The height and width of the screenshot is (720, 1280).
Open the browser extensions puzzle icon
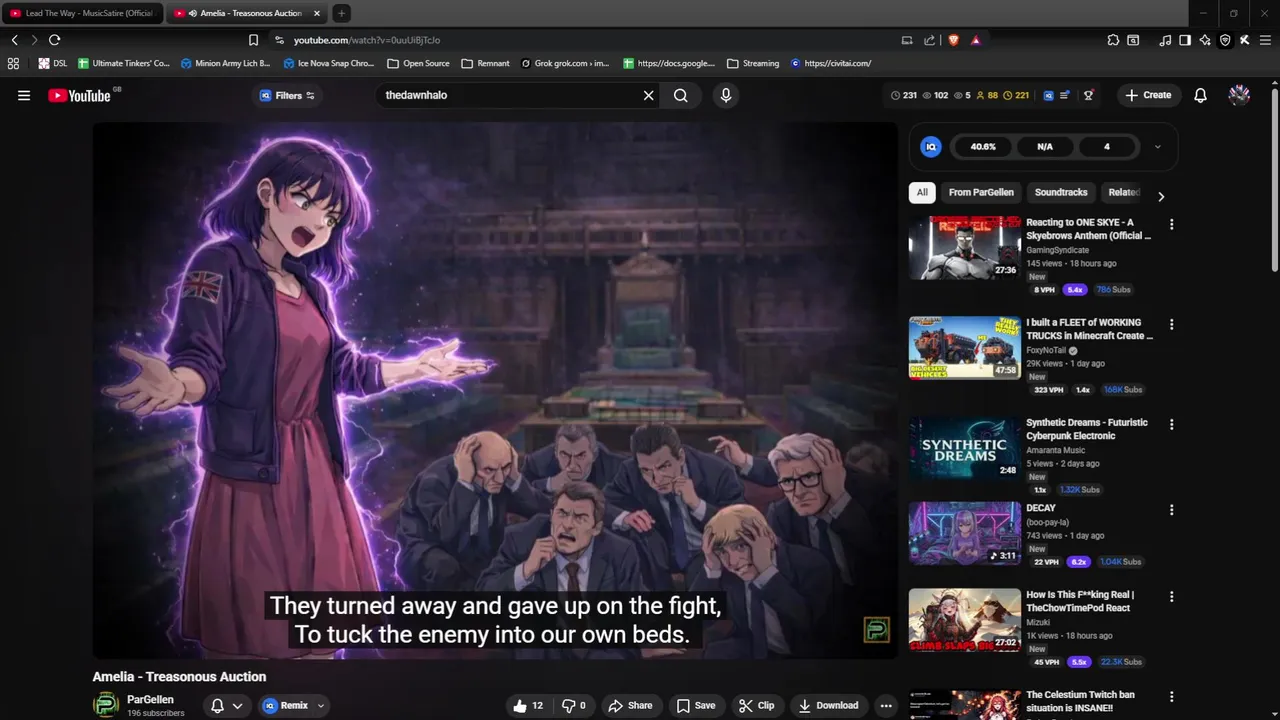coord(1113,40)
